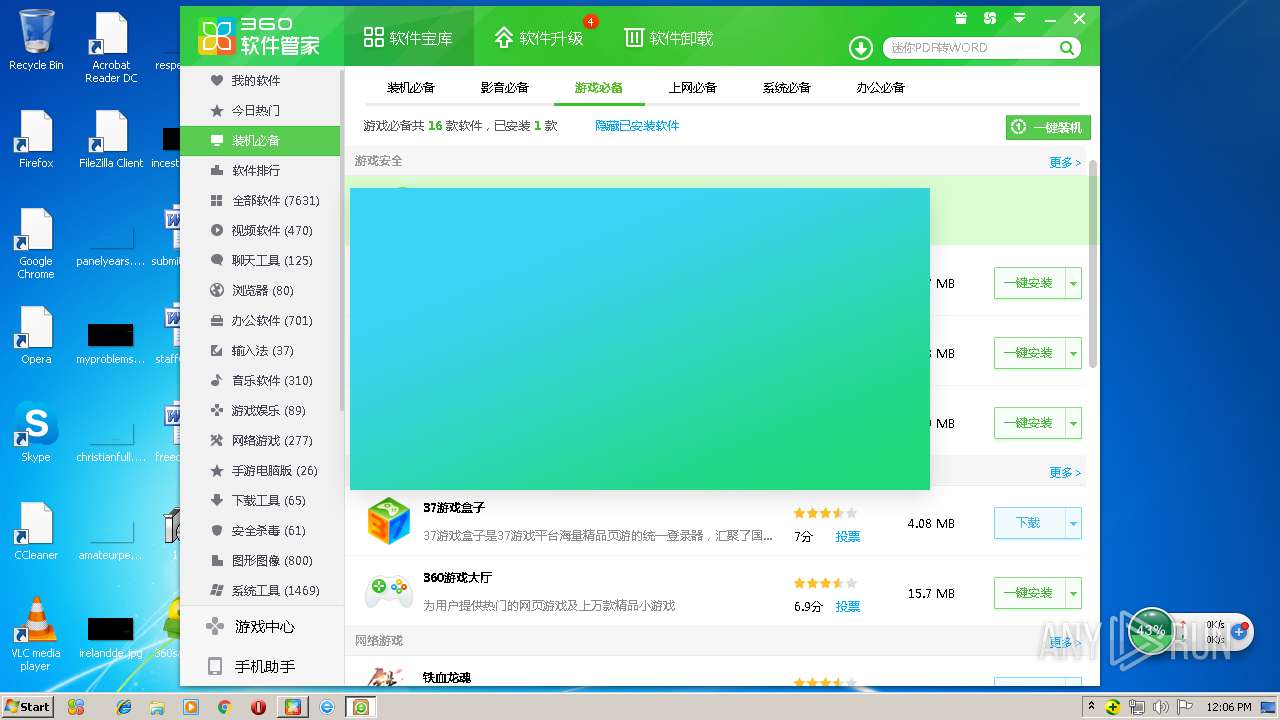The width and height of the screenshot is (1280, 720).
Task: Click 投票 link for 360游戏大厅
Action: click(x=848, y=606)
